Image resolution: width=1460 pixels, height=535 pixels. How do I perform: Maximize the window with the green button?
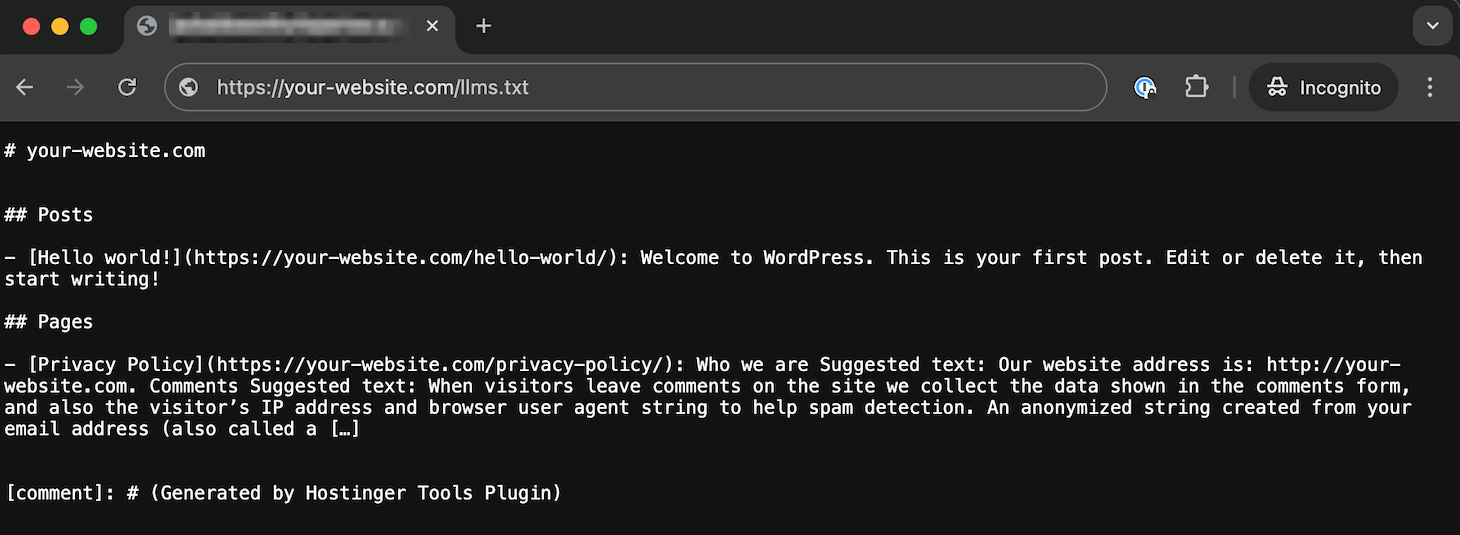(x=88, y=27)
